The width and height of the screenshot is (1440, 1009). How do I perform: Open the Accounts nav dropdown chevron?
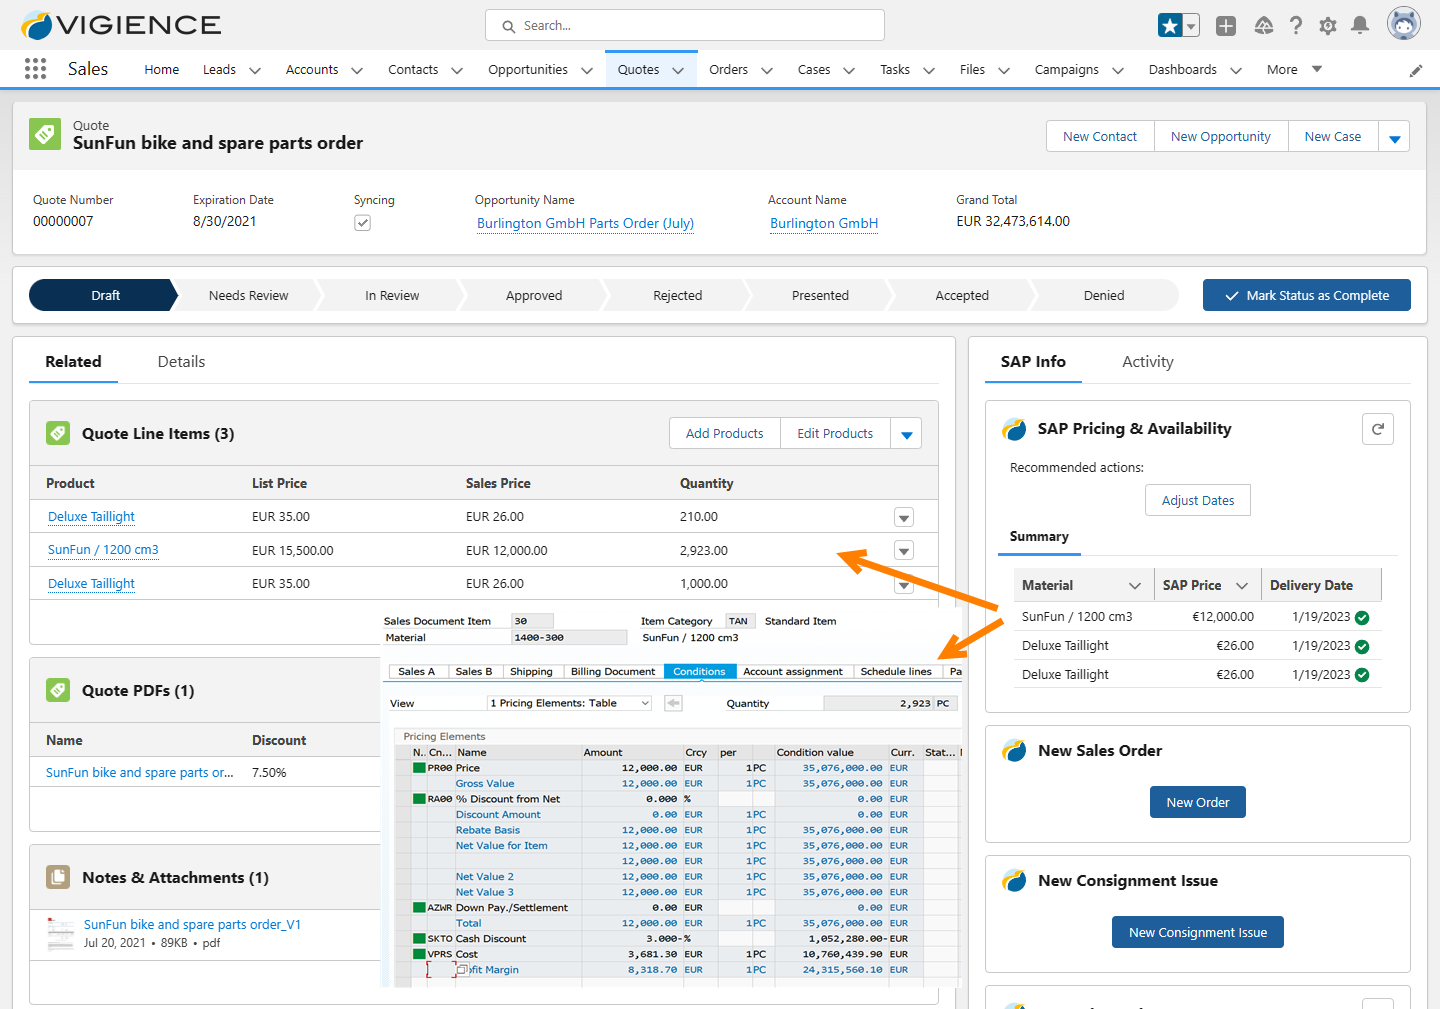pyautogui.click(x=357, y=70)
